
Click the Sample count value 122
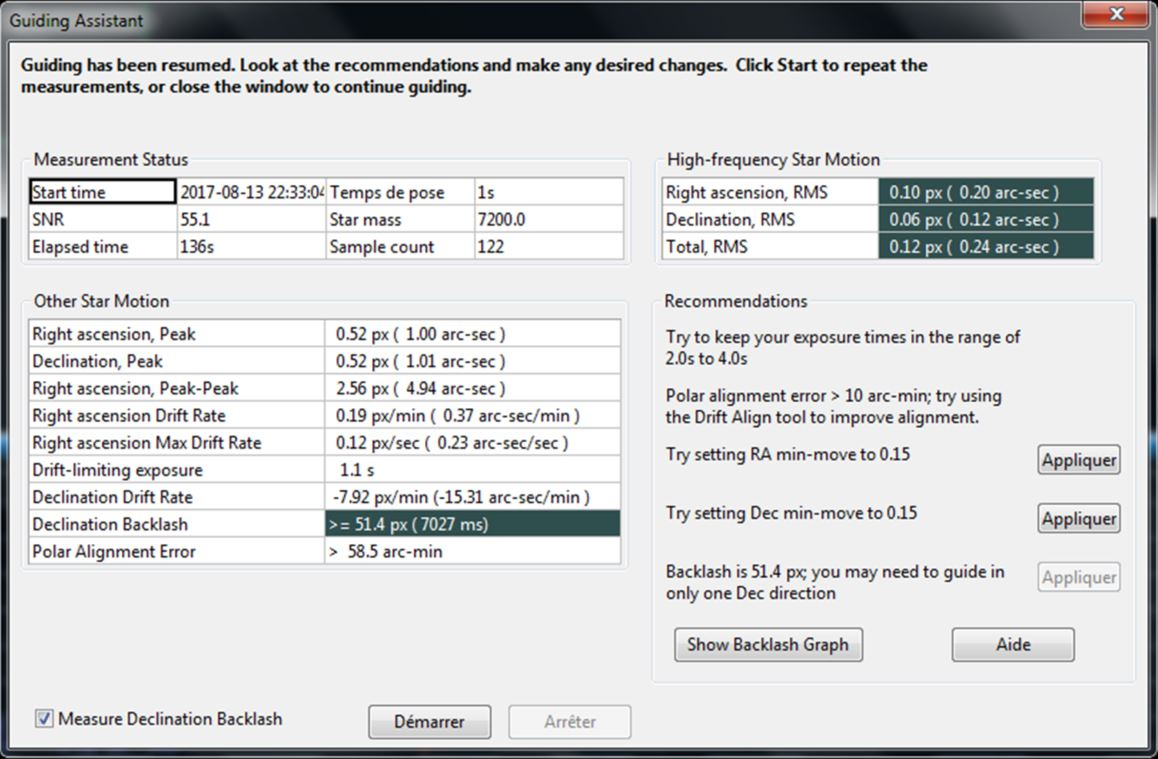(549, 247)
